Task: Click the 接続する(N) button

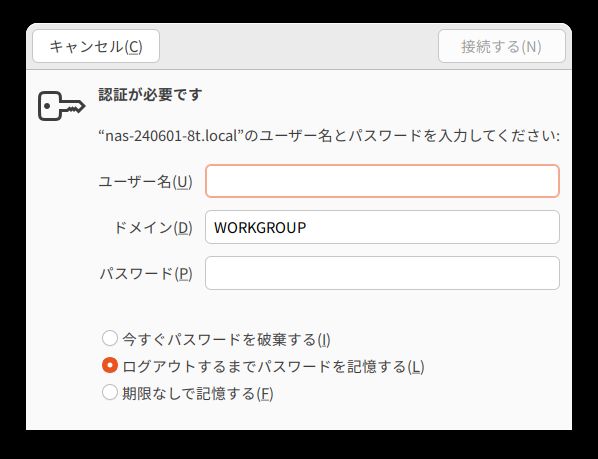Action: (502, 46)
